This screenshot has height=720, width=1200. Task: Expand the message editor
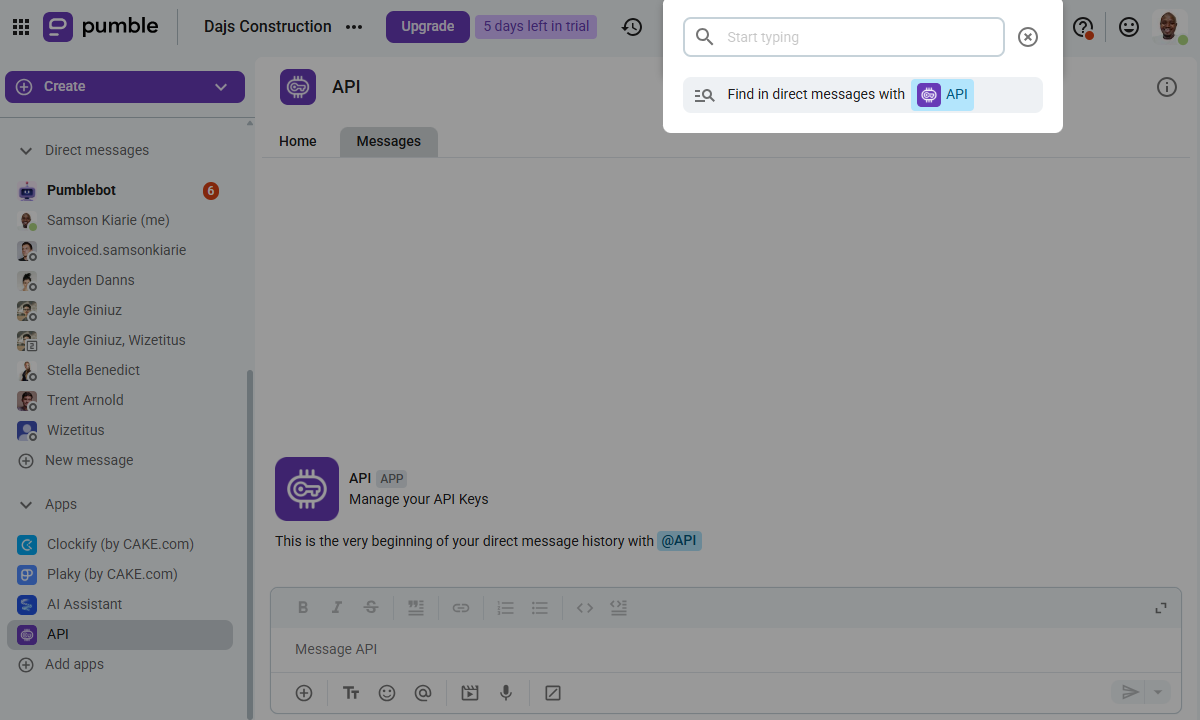pyautogui.click(x=1161, y=607)
